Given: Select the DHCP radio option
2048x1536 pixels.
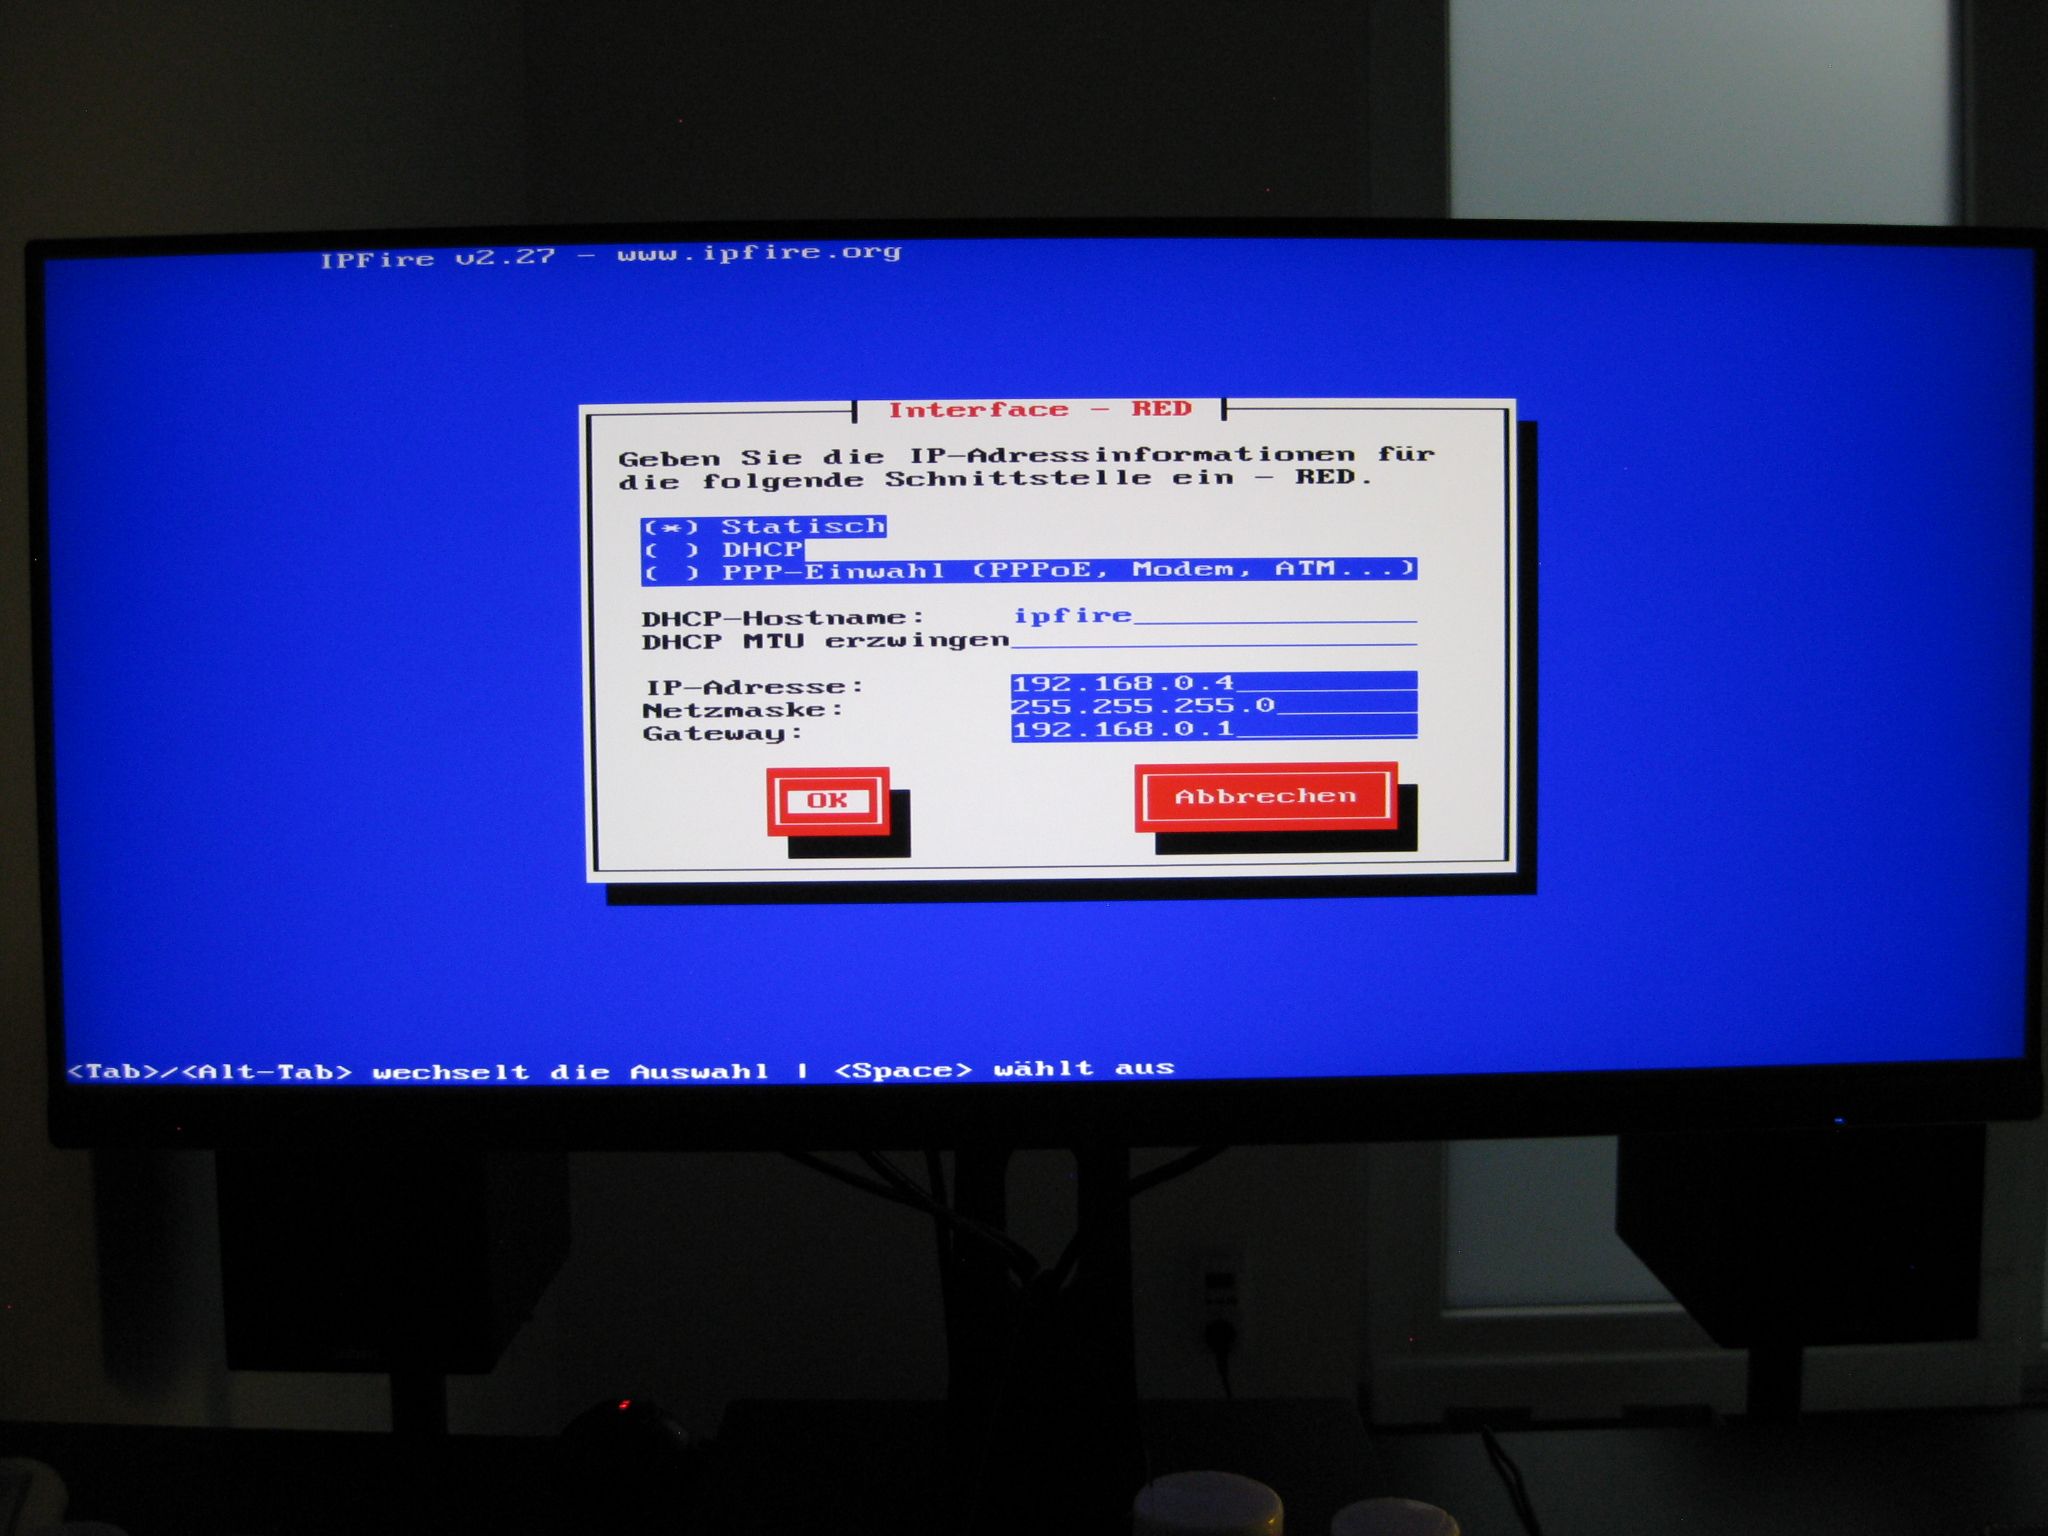Looking at the screenshot, I should [724, 549].
